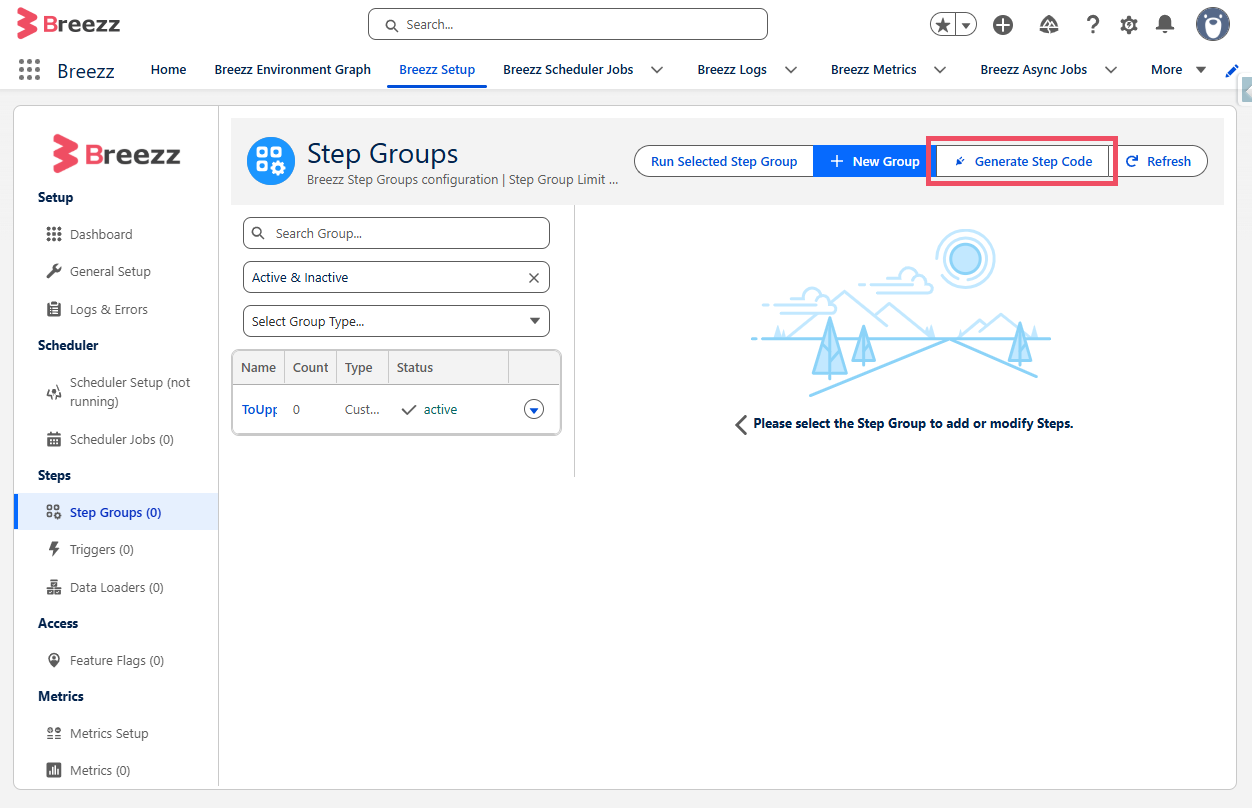The width and height of the screenshot is (1252, 808).
Task: Open the Trailhead guidance icon
Action: click(1049, 25)
